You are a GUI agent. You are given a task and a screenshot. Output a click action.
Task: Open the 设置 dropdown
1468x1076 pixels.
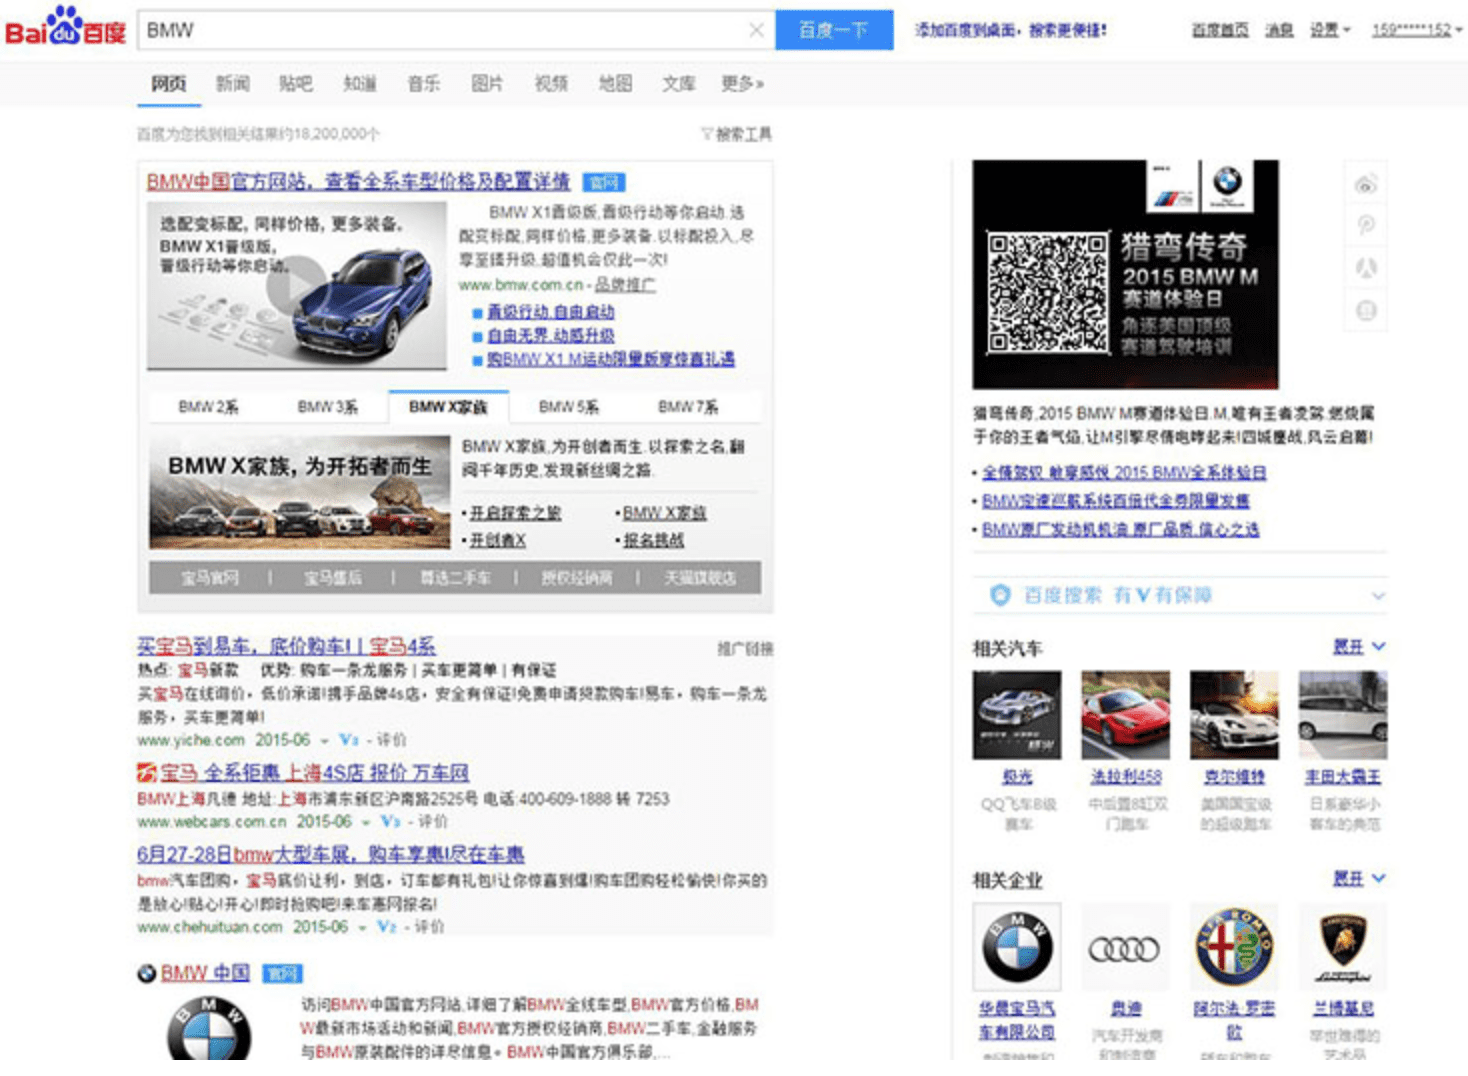click(x=1330, y=30)
